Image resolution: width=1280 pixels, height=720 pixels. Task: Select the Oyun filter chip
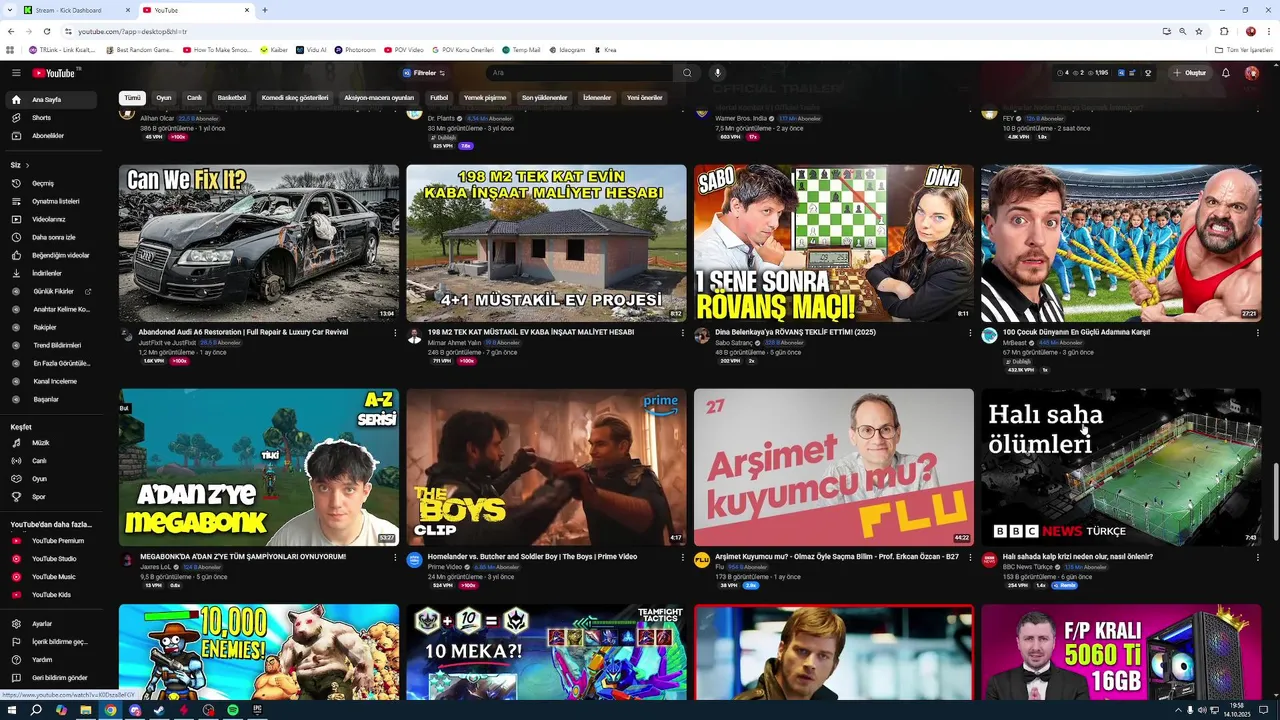(x=164, y=98)
